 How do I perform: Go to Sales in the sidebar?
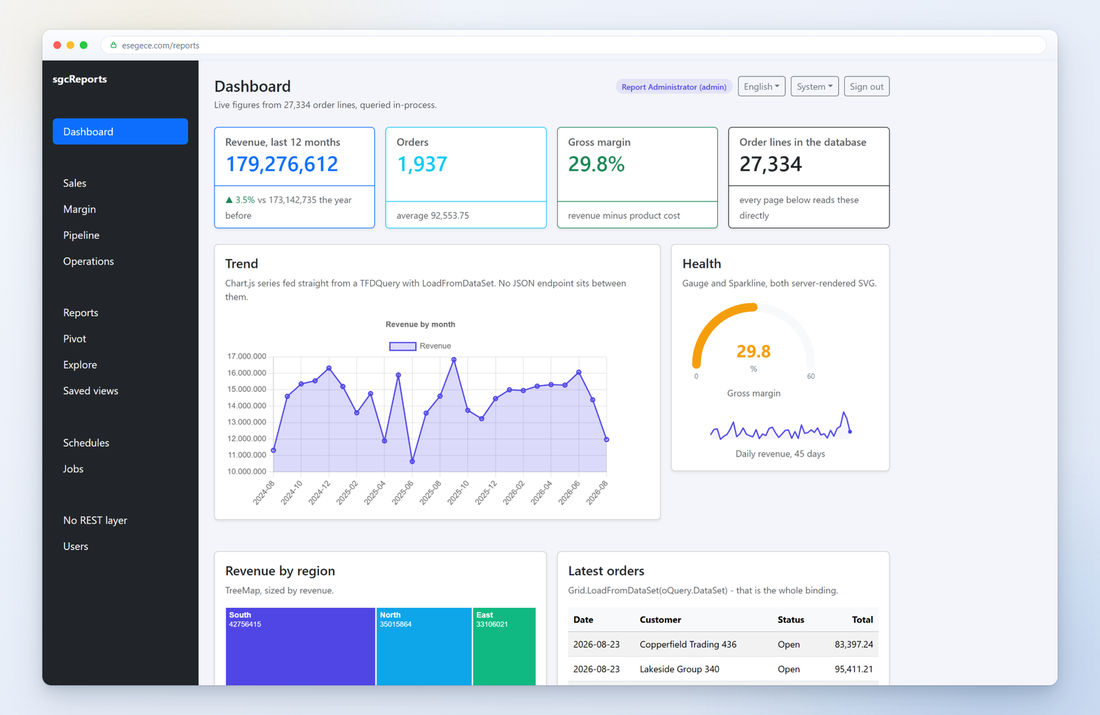point(74,183)
